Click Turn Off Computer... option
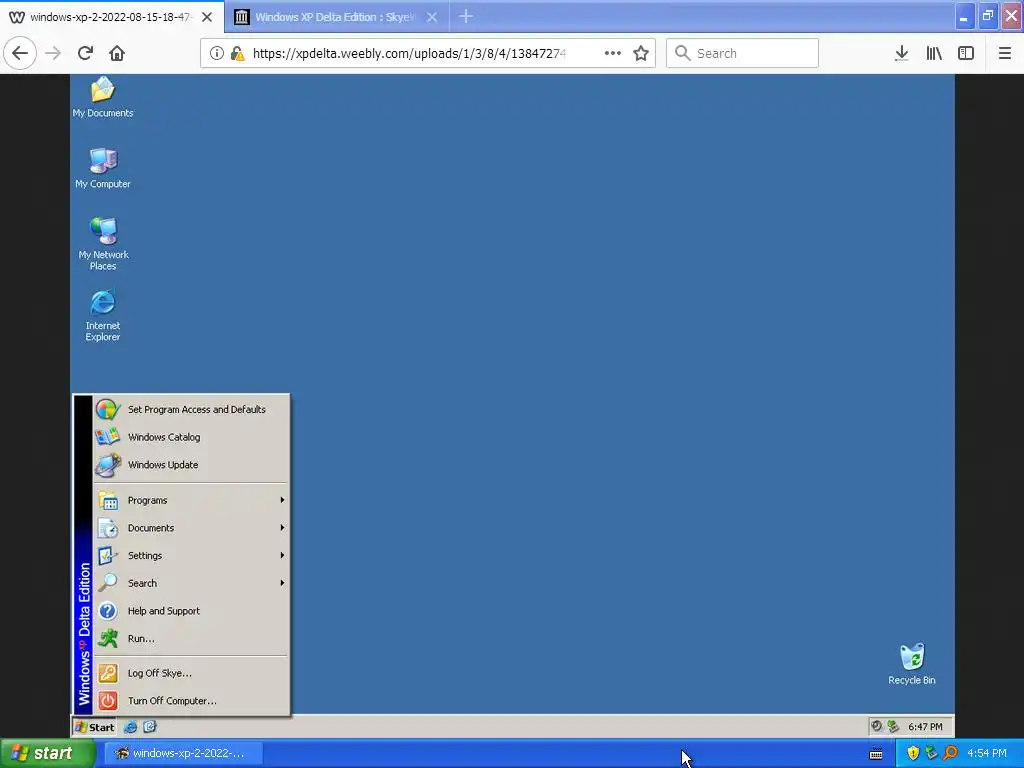The height and width of the screenshot is (768, 1024). point(191,701)
